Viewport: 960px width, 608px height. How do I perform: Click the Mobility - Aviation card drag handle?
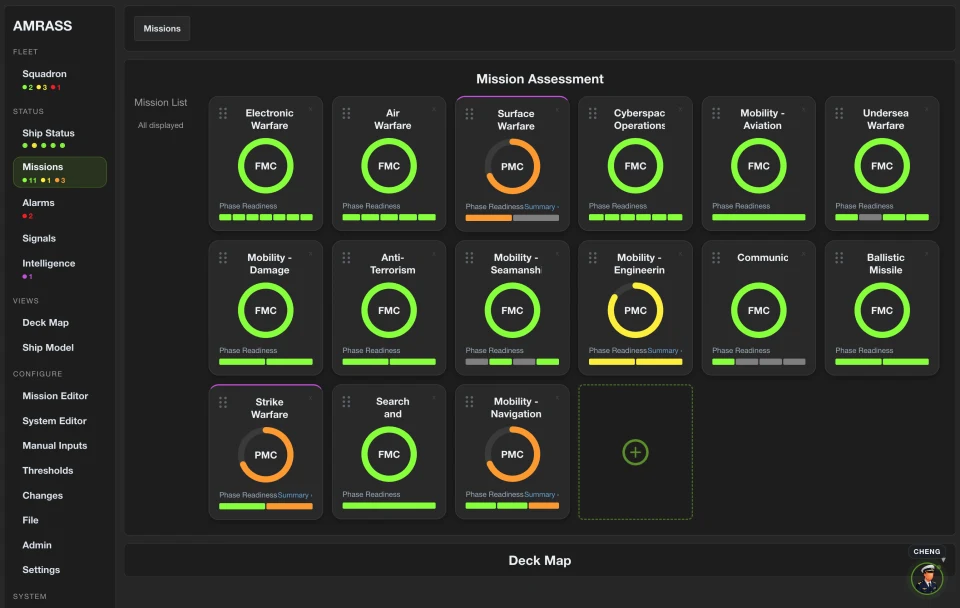coord(716,113)
